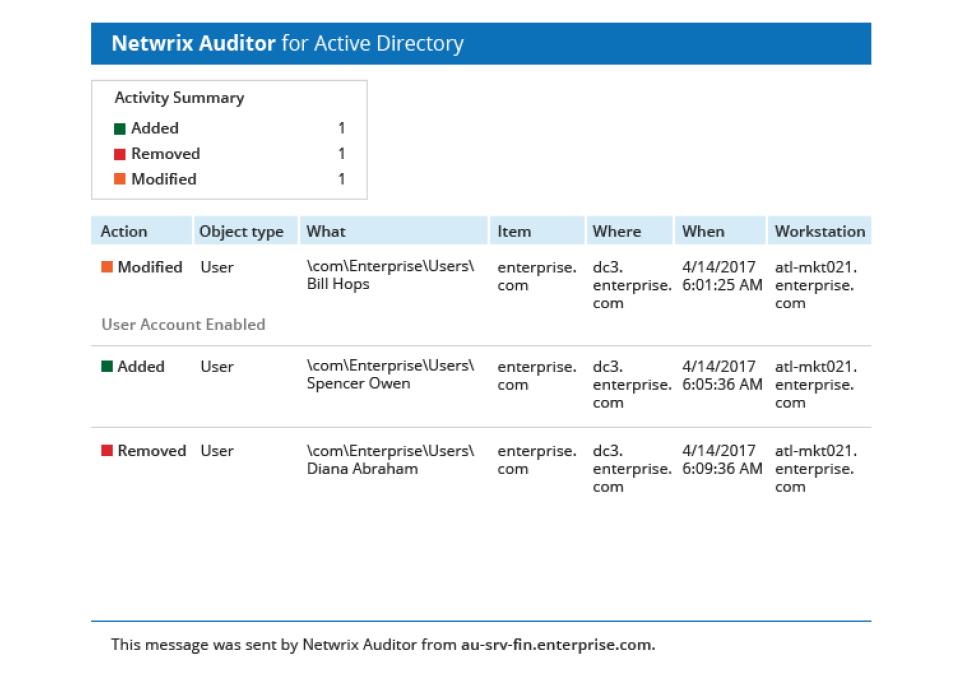The image size is (960, 675).
Task: Click the footer message sent by Netwrix Auditor
Action: tap(383, 644)
